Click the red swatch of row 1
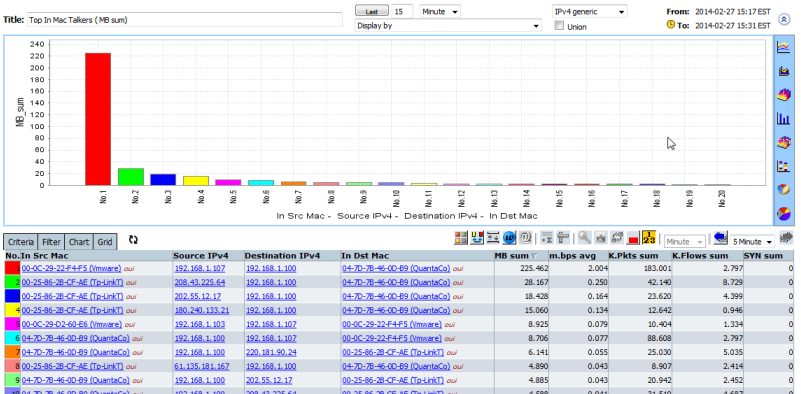 pyautogui.click(x=12, y=268)
